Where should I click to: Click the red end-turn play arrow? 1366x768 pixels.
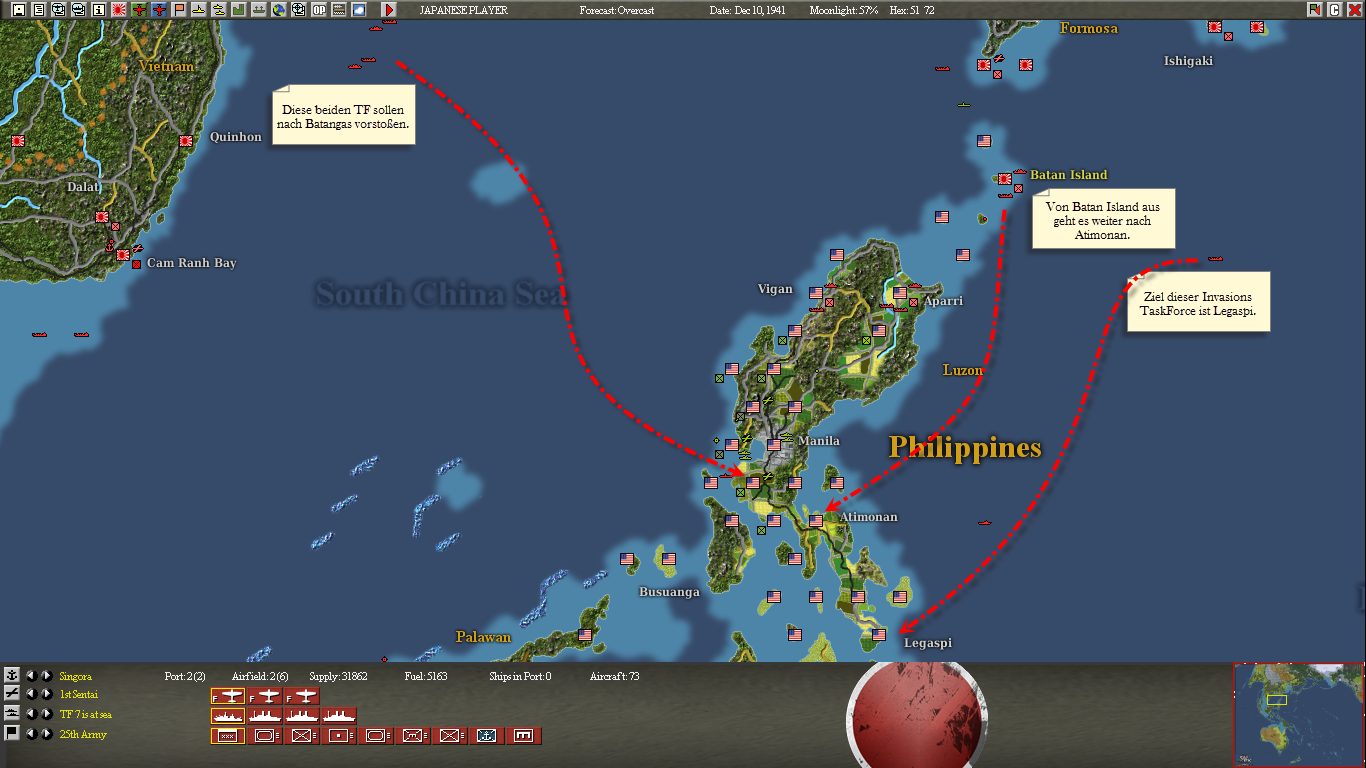tap(389, 10)
